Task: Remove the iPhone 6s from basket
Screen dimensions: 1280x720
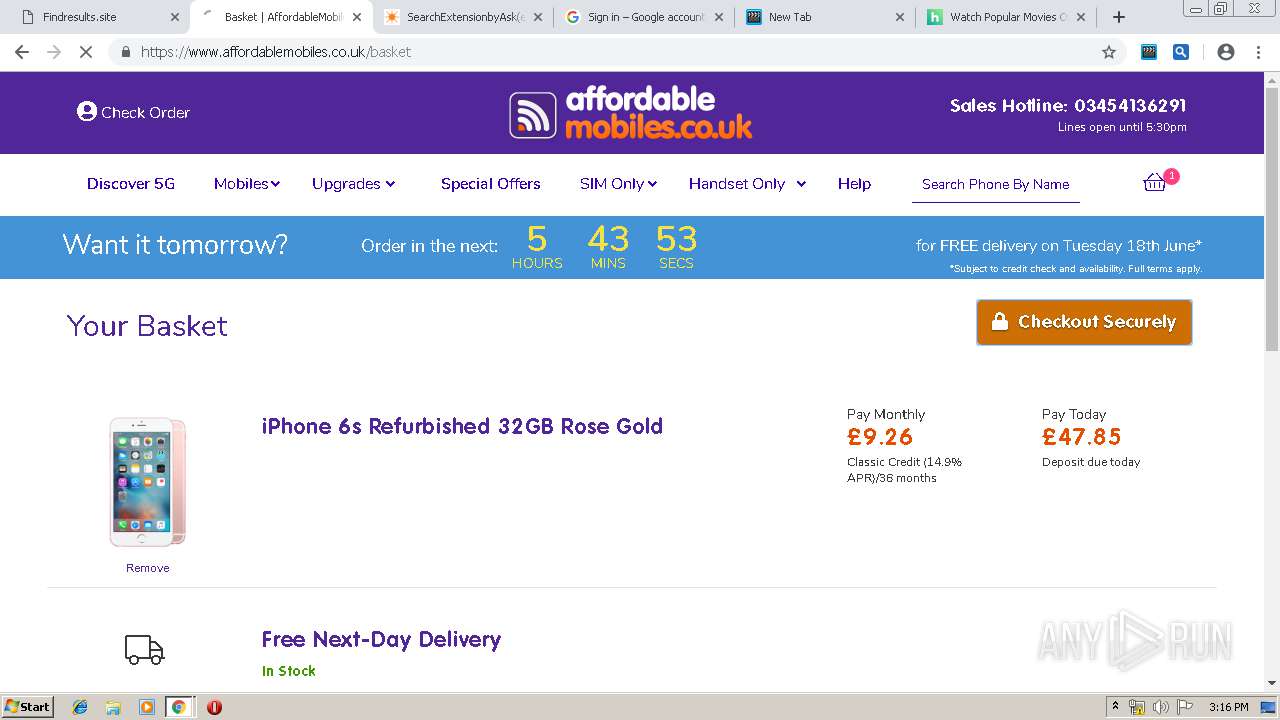Action: pyautogui.click(x=148, y=568)
